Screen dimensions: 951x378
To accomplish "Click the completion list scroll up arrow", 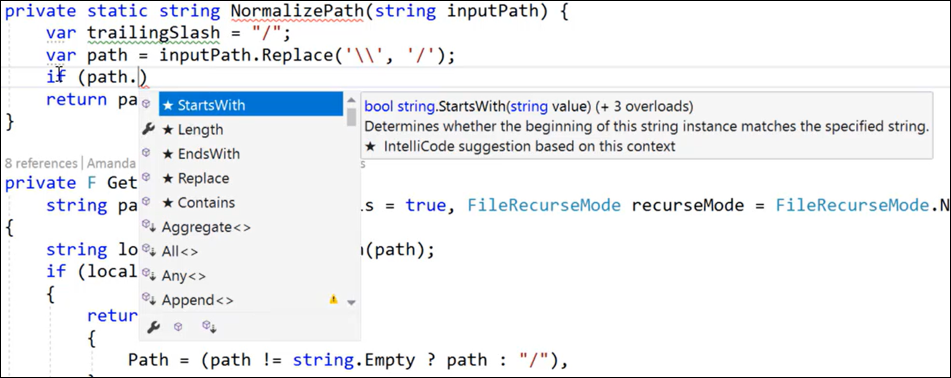I will pyautogui.click(x=351, y=101).
